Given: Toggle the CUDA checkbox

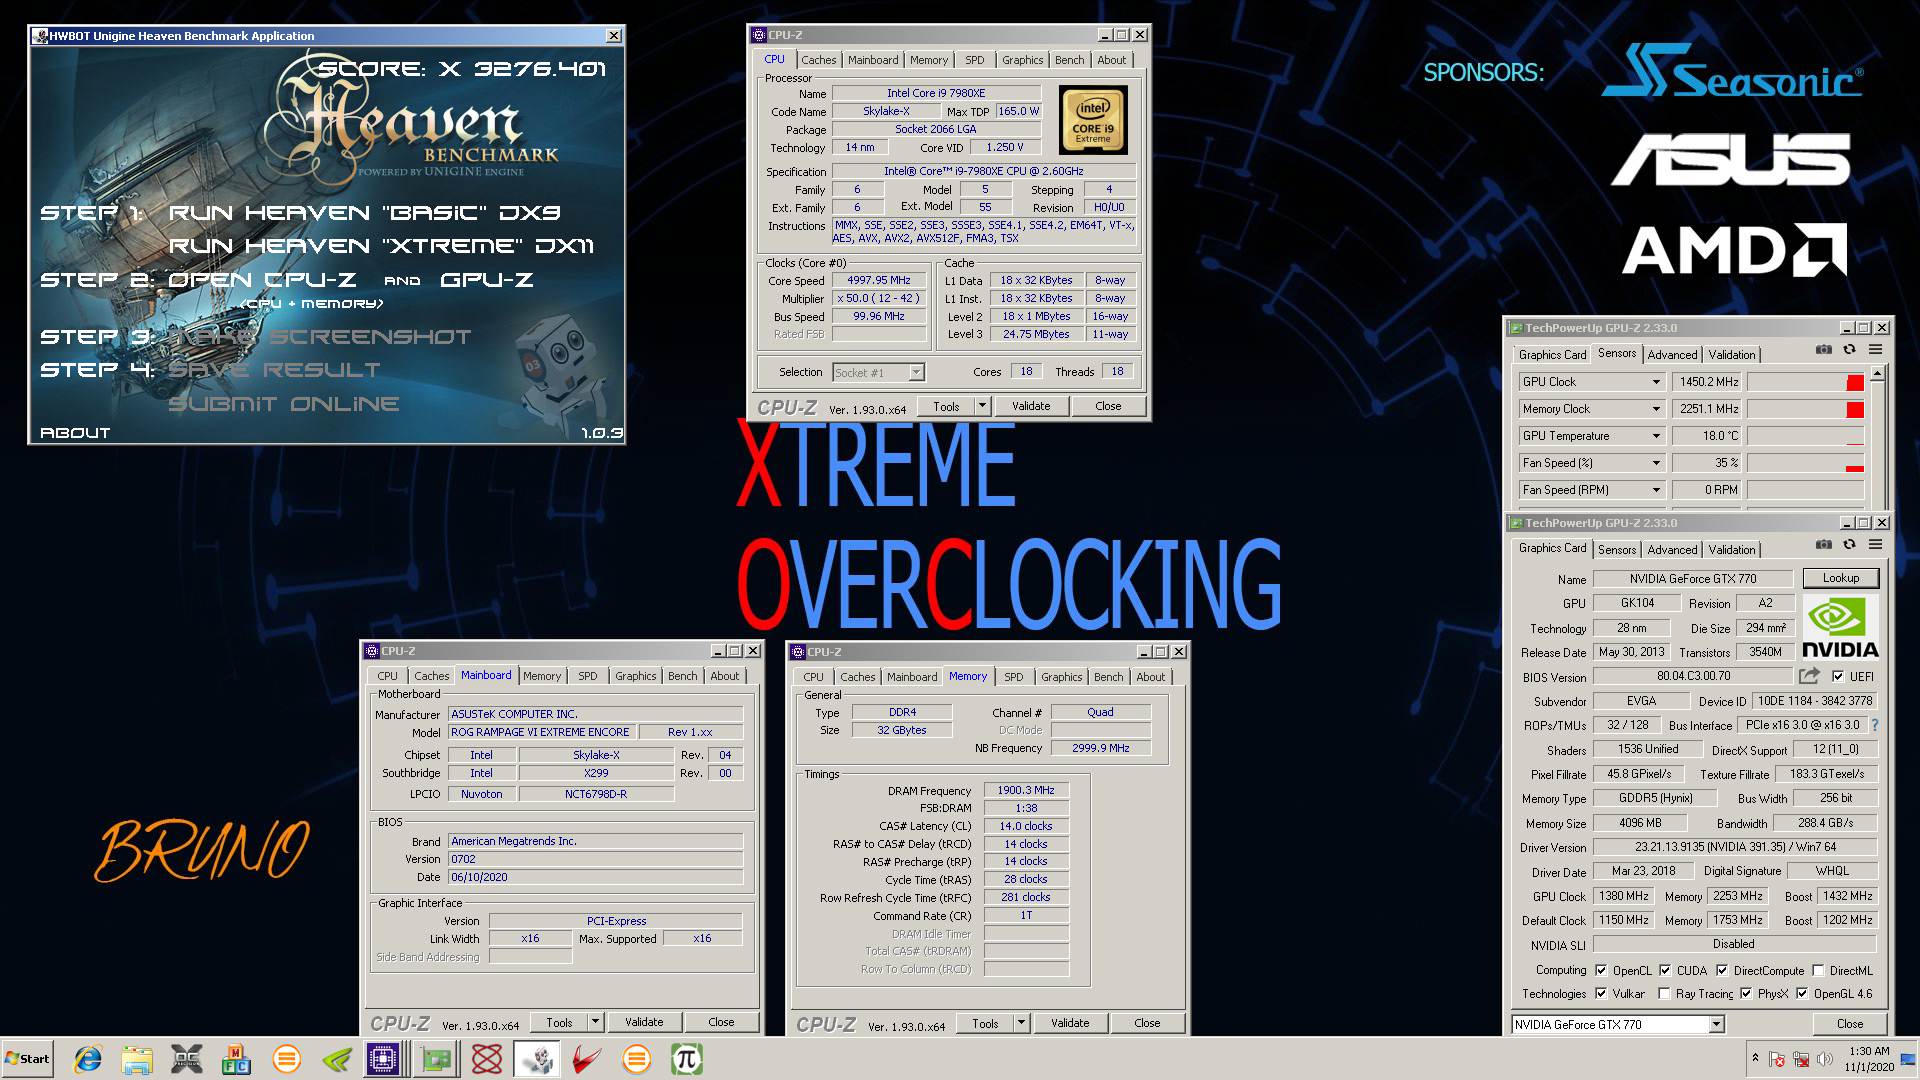Looking at the screenshot, I should pos(1665,970).
